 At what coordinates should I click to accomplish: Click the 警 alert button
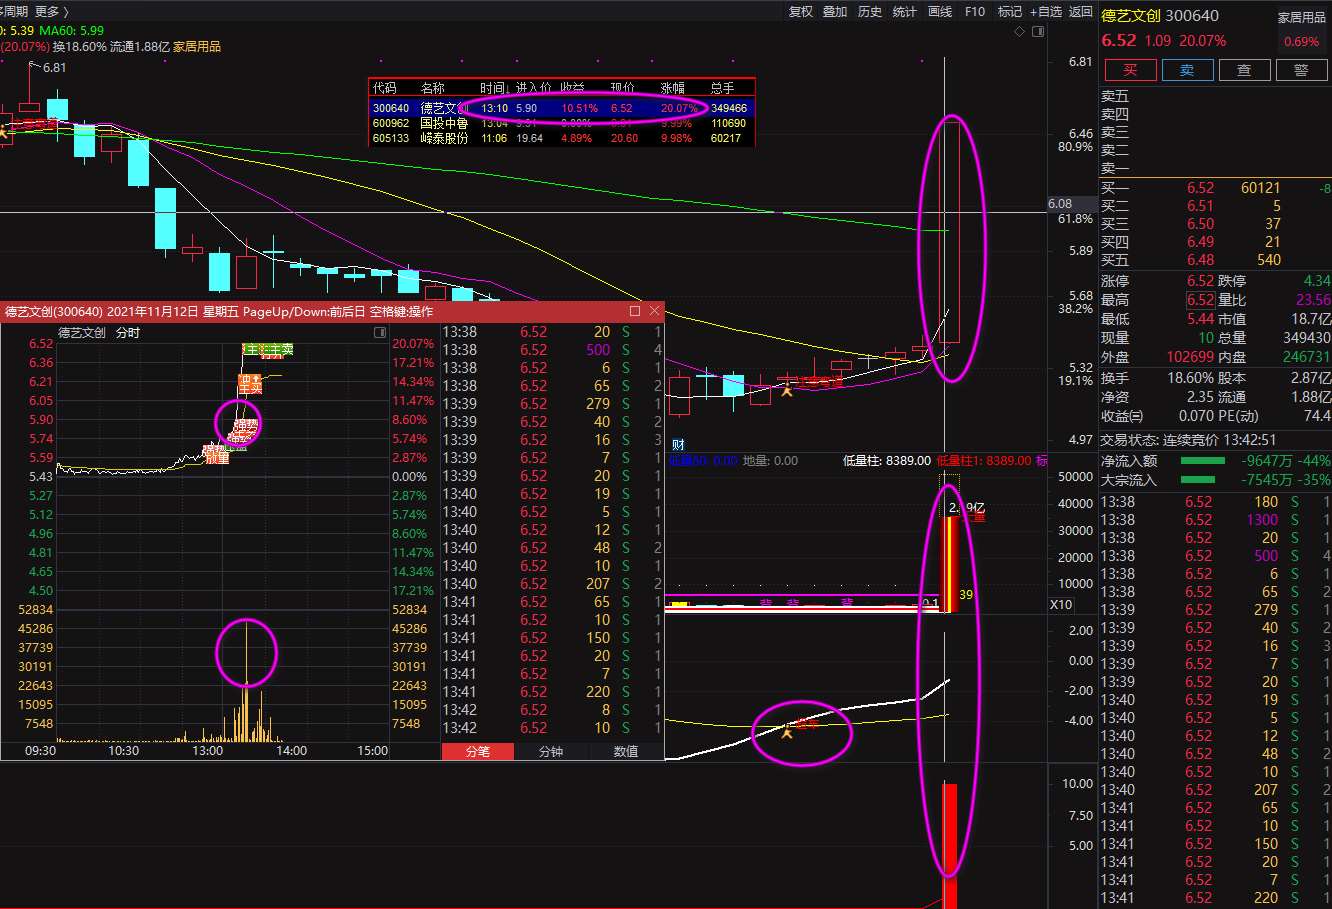(1301, 70)
